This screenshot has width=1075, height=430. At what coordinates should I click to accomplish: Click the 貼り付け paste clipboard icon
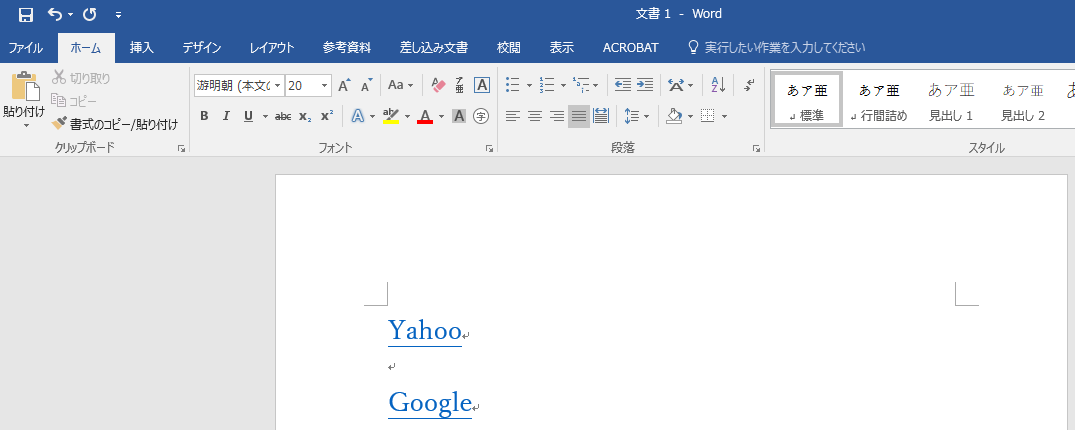[x=25, y=87]
